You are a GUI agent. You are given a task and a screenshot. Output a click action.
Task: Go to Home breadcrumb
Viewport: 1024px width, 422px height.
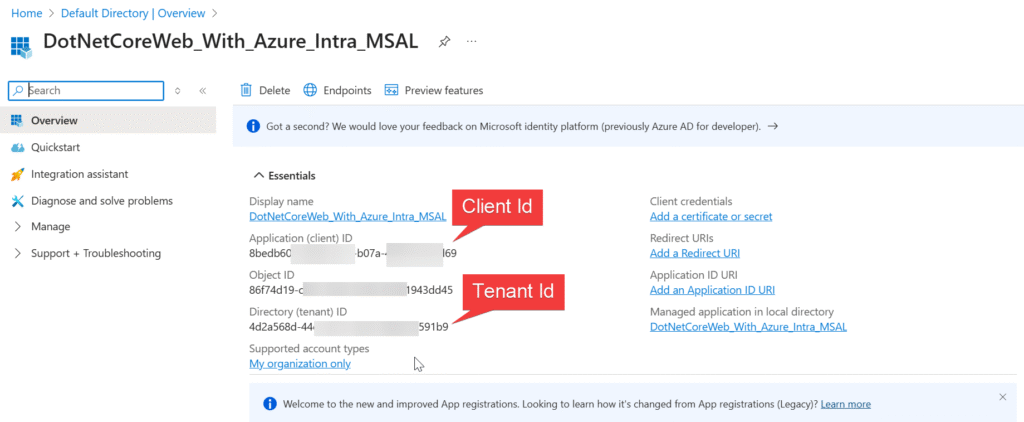pyautogui.click(x=26, y=13)
